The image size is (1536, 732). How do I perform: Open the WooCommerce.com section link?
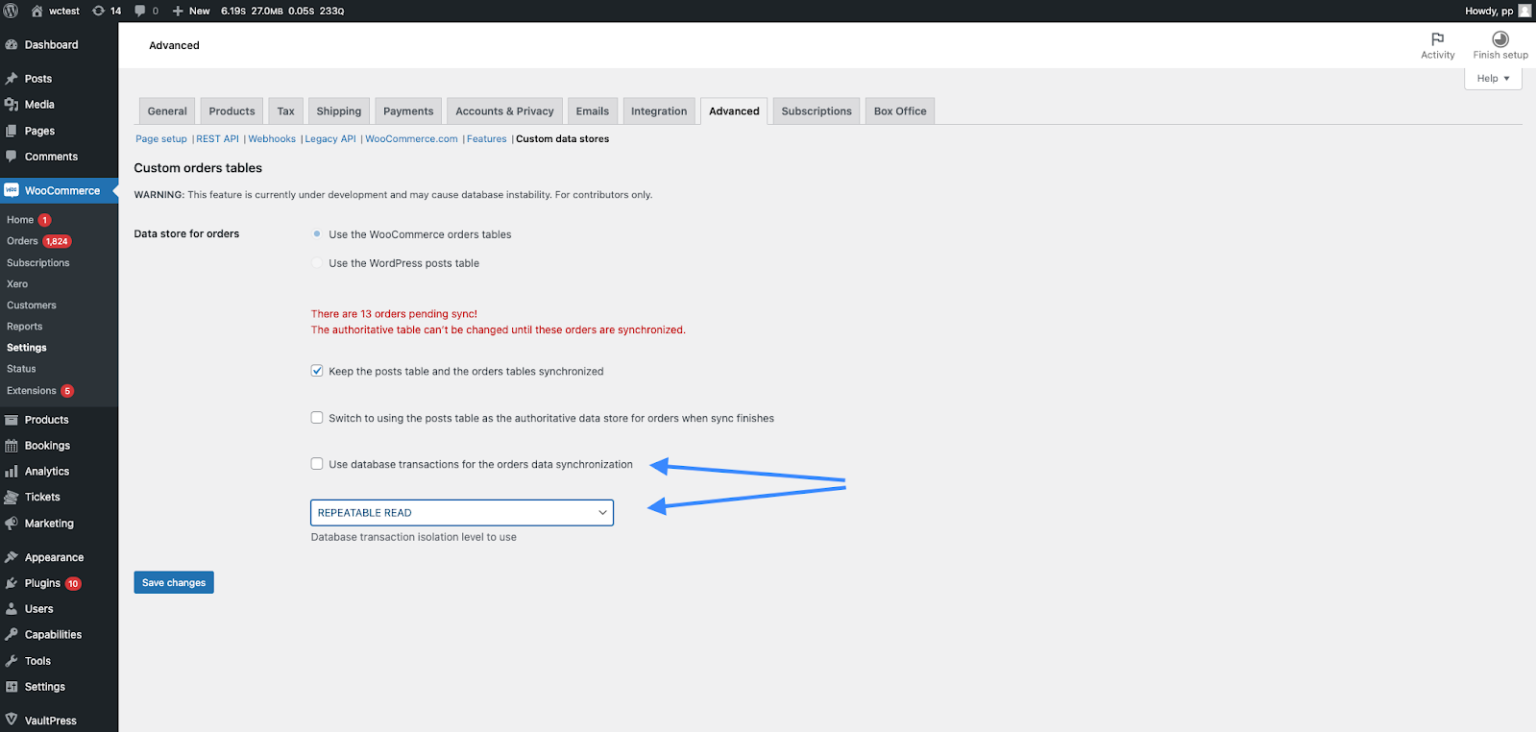click(x=411, y=139)
